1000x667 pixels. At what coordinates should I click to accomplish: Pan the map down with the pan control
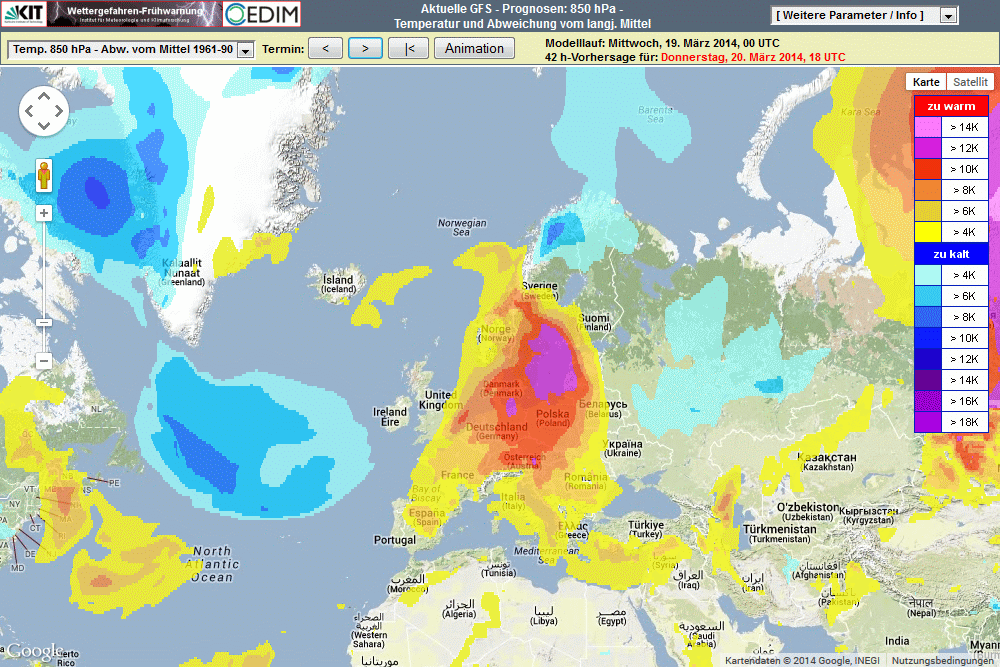43,126
